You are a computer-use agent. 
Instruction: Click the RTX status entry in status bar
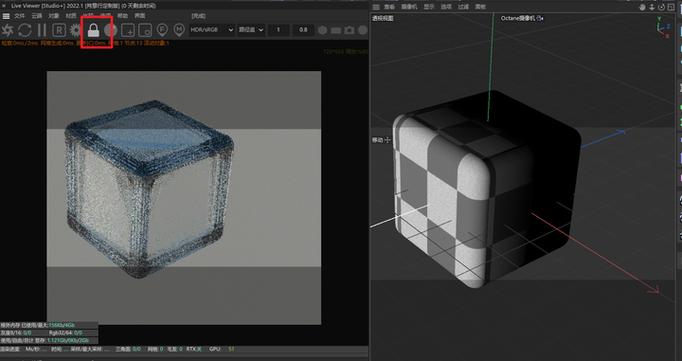pos(194,349)
